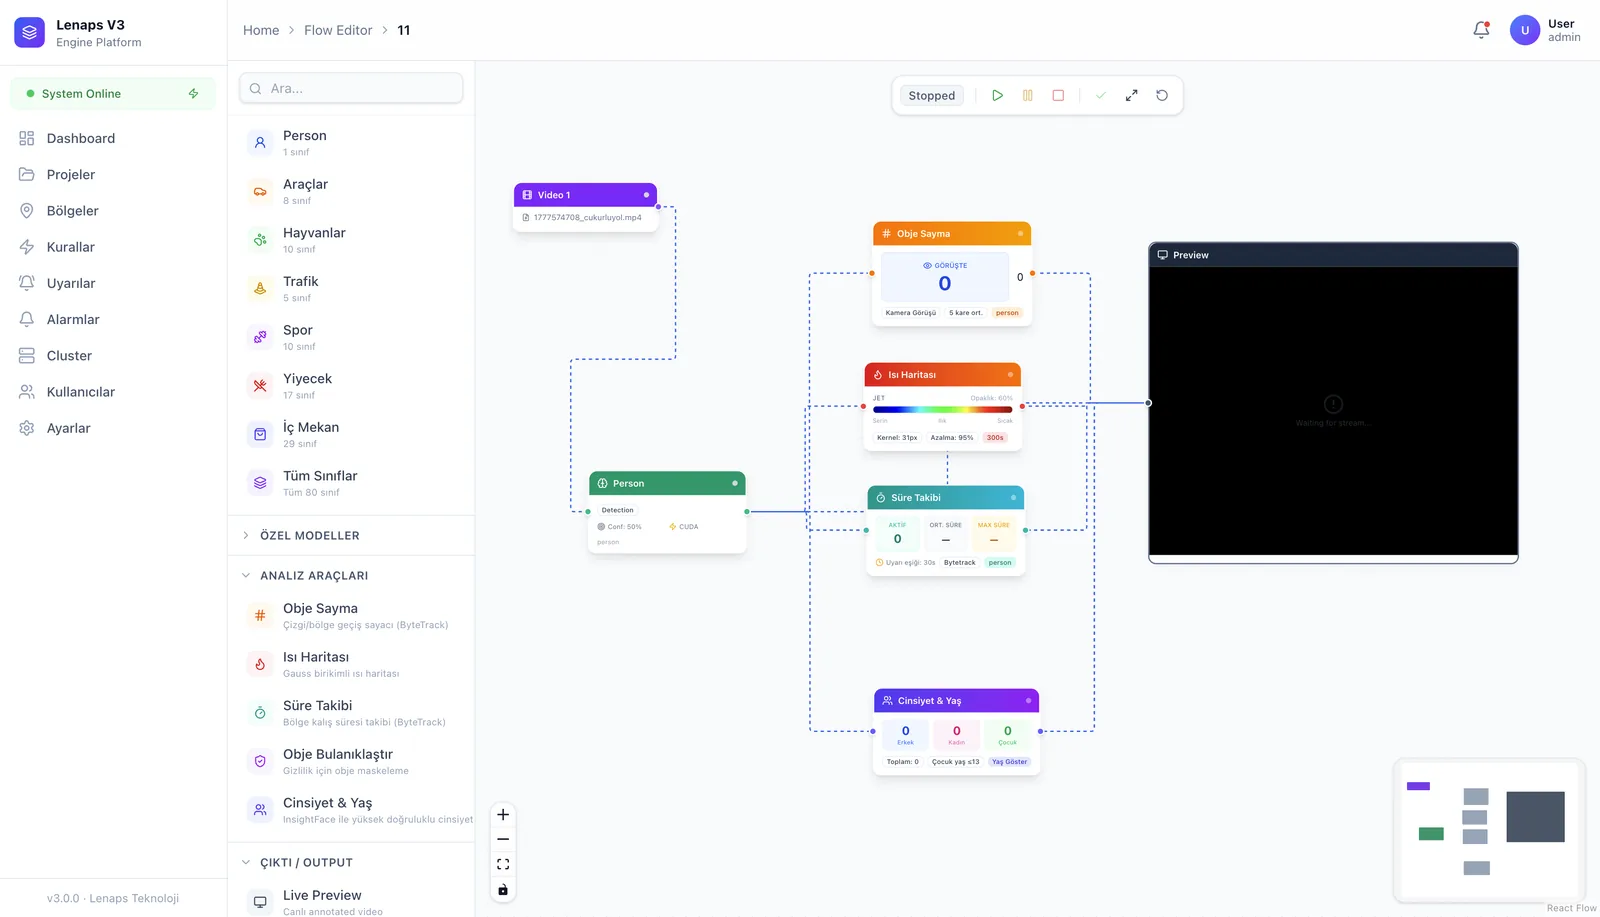Follow the Flow Editor breadcrumb link
The height and width of the screenshot is (917, 1600).
[x=338, y=30]
